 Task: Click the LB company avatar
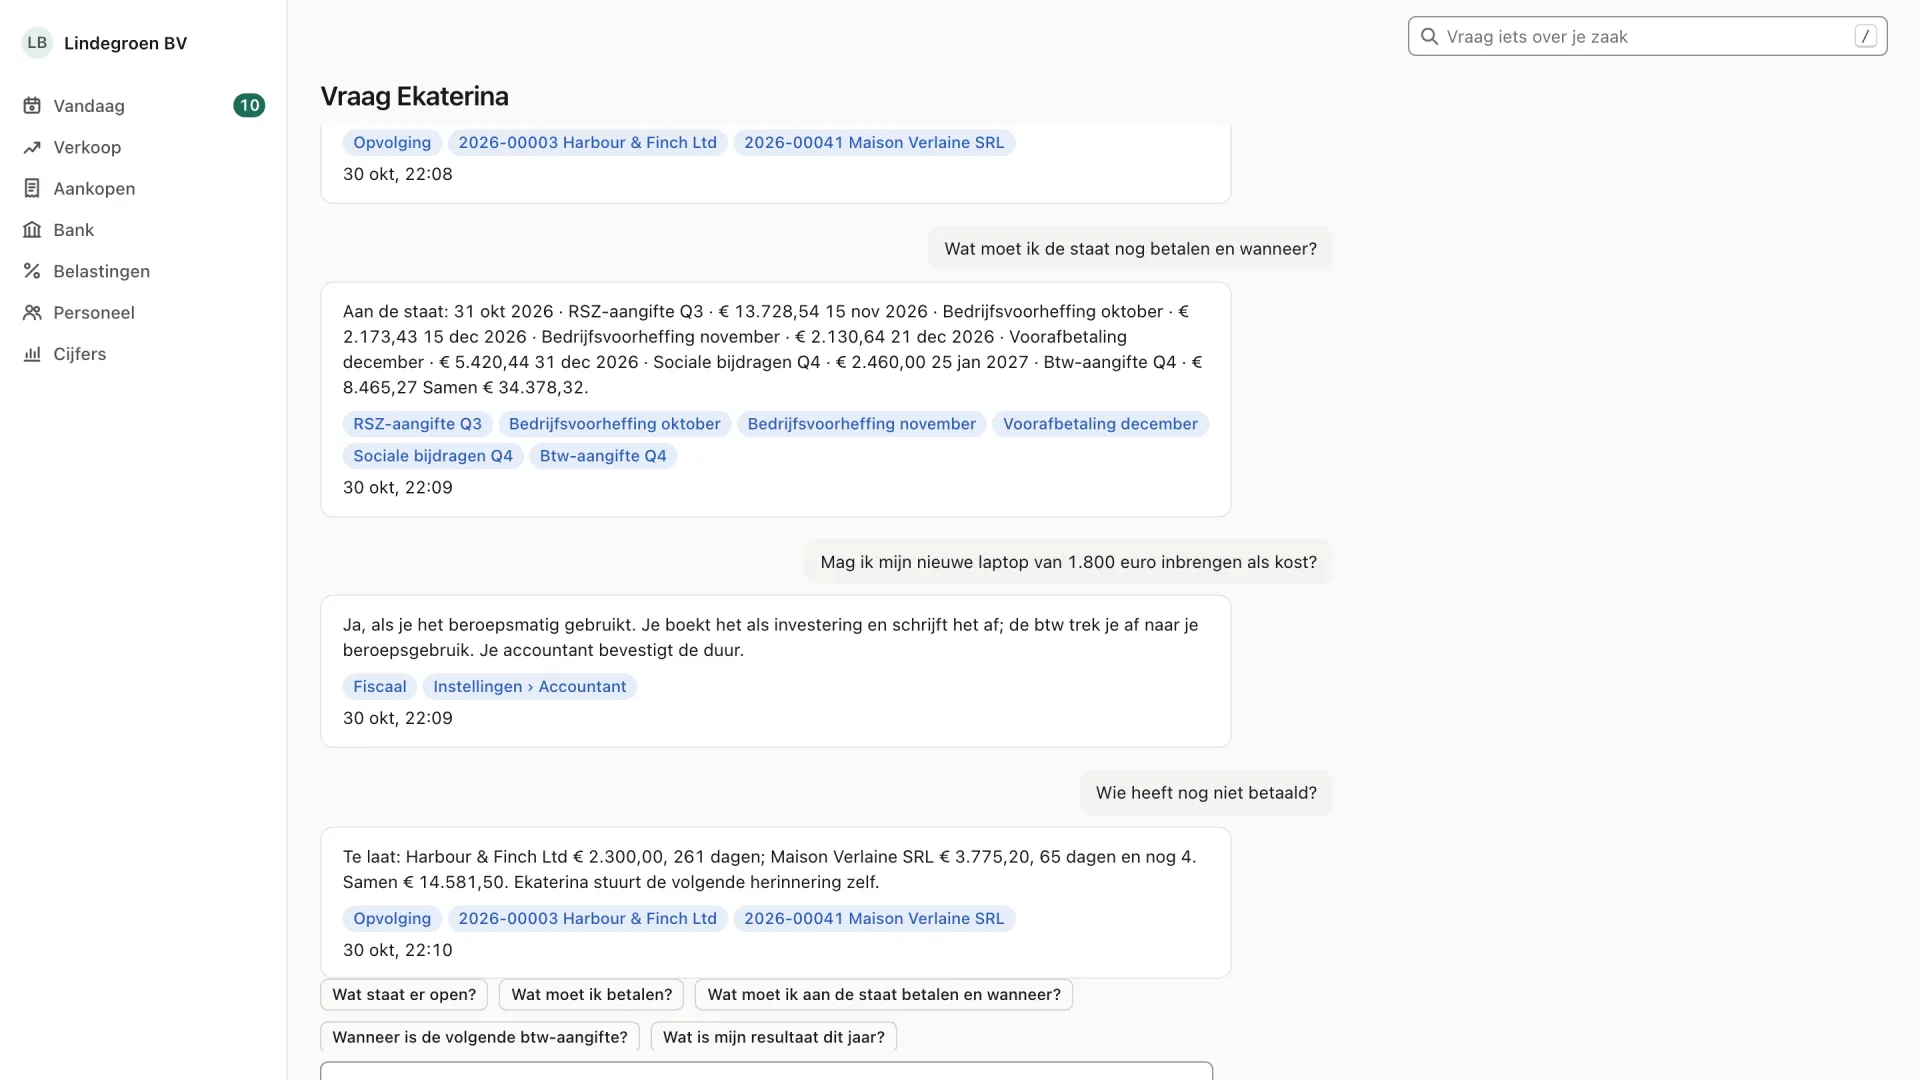pyautogui.click(x=37, y=43)
